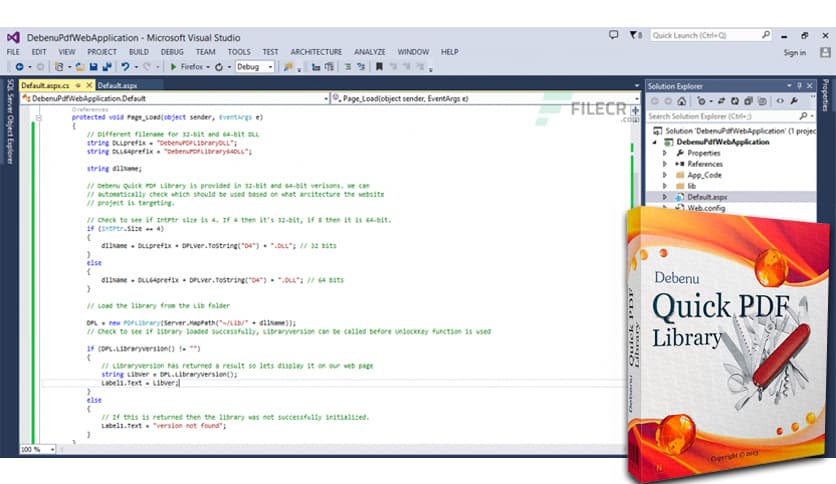Click the Bookmark icon in toolbar
The image size is (836, 484).
point(379,67)
